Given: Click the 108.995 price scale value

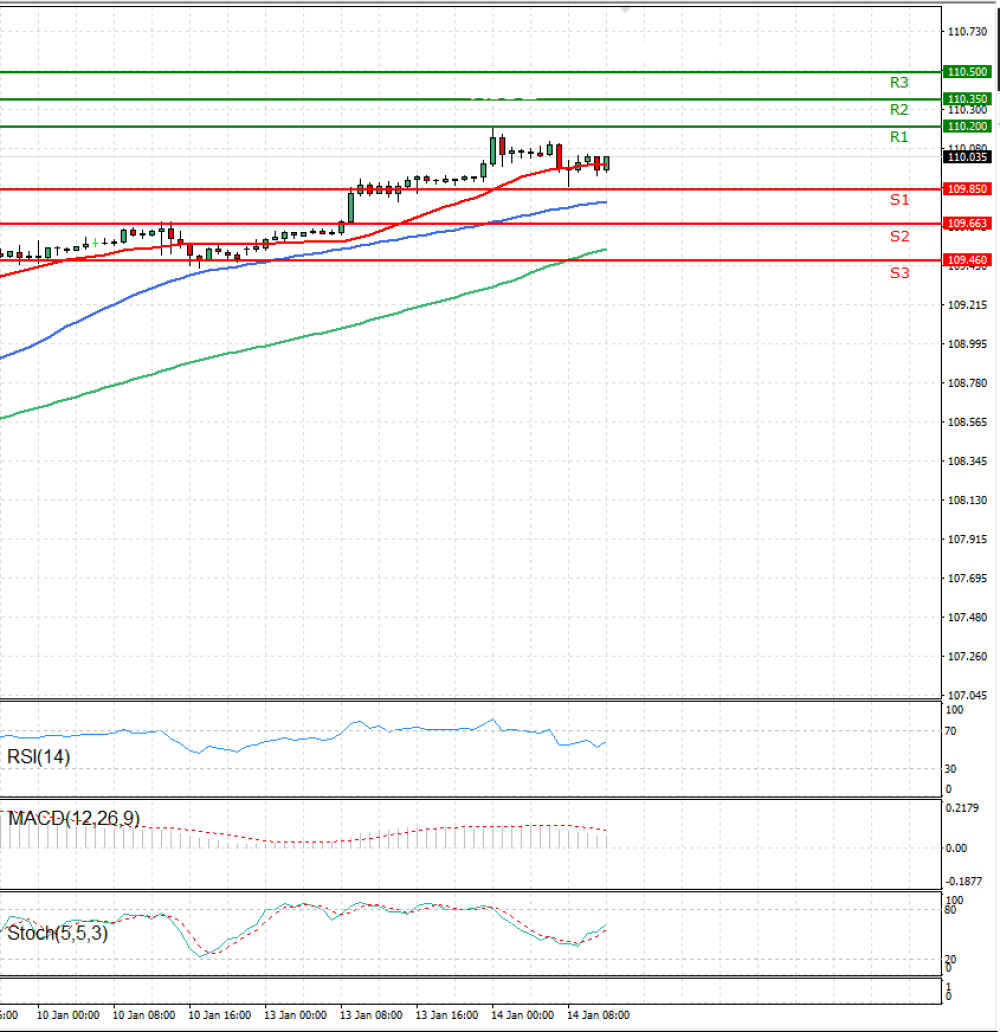Looking at the screenshot, I should pos(967,344).
